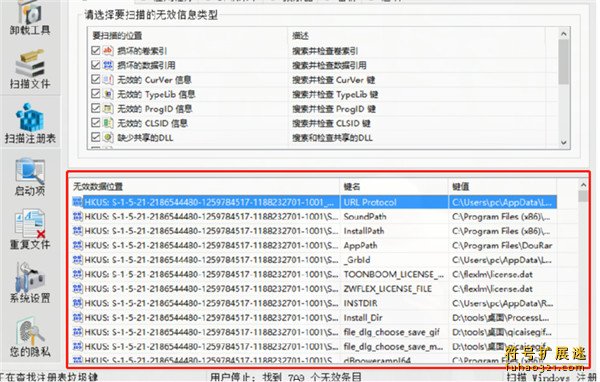Uncheck the 无效的 CLSID 信息 checkbox
This screenshot has height=382, width=600.
click(96, 122)
